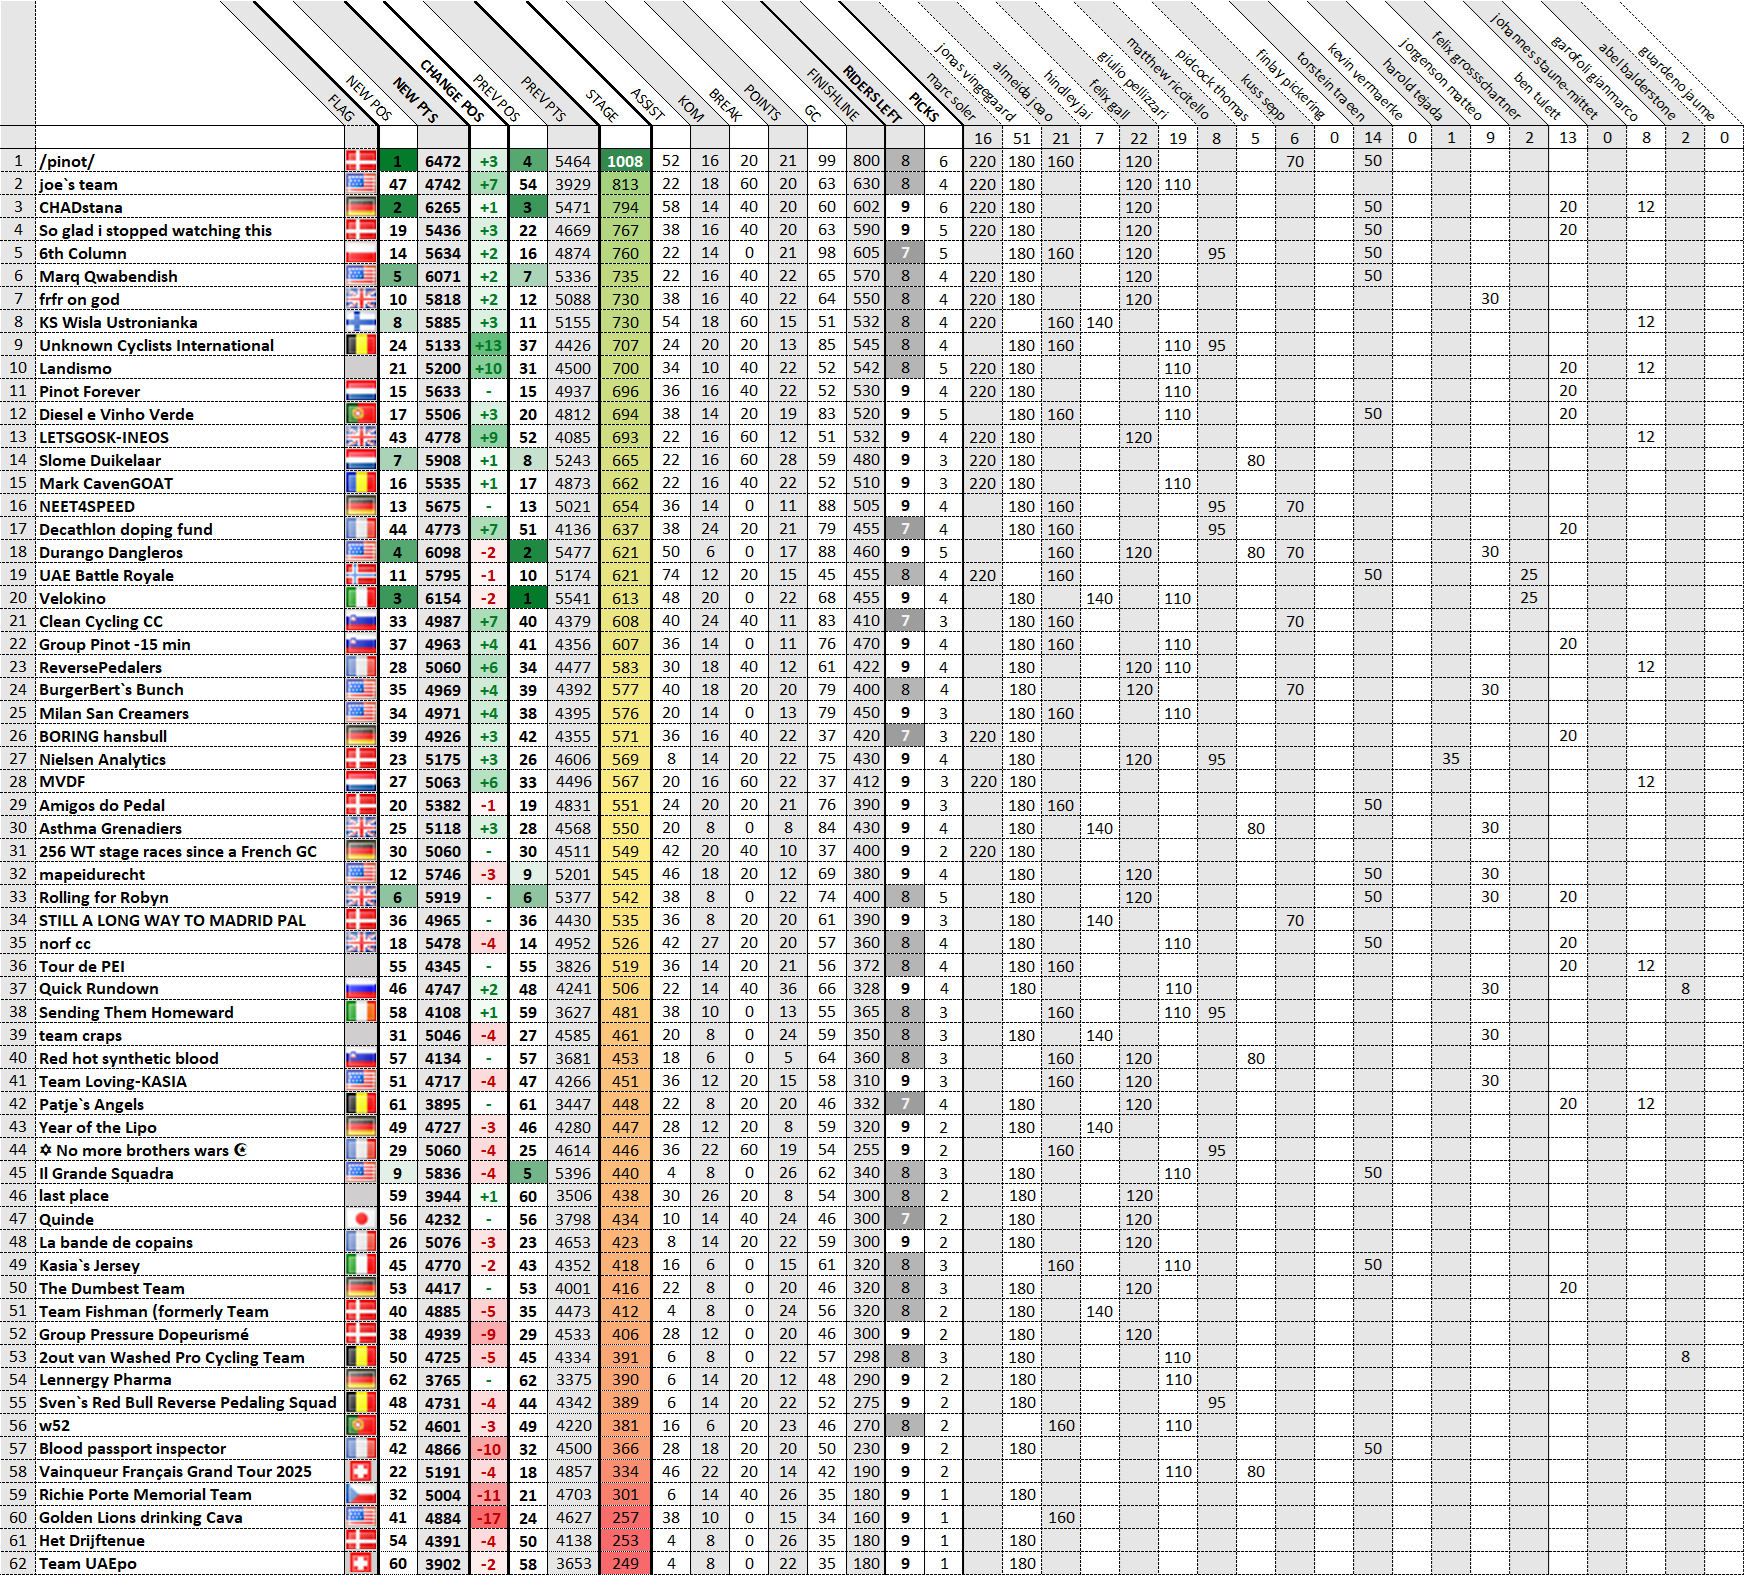Select the 'guardeno jaume' rider header
This screenshot has height=1575, width=1744.
[x=1677, y=83]
